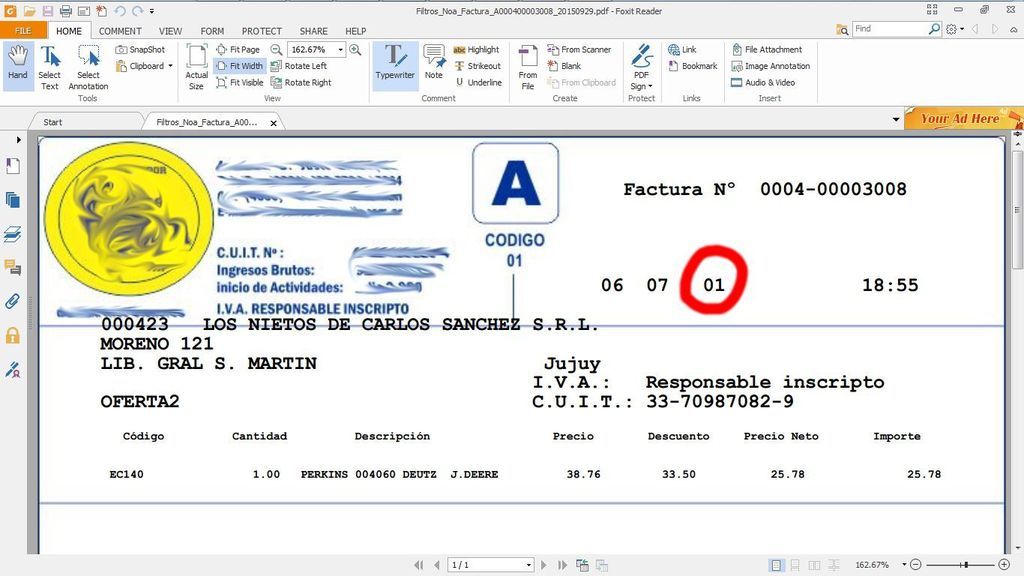Open the PDF Sign tool
This screenshot has height=576, width=1024.
(x=641, y=66)
